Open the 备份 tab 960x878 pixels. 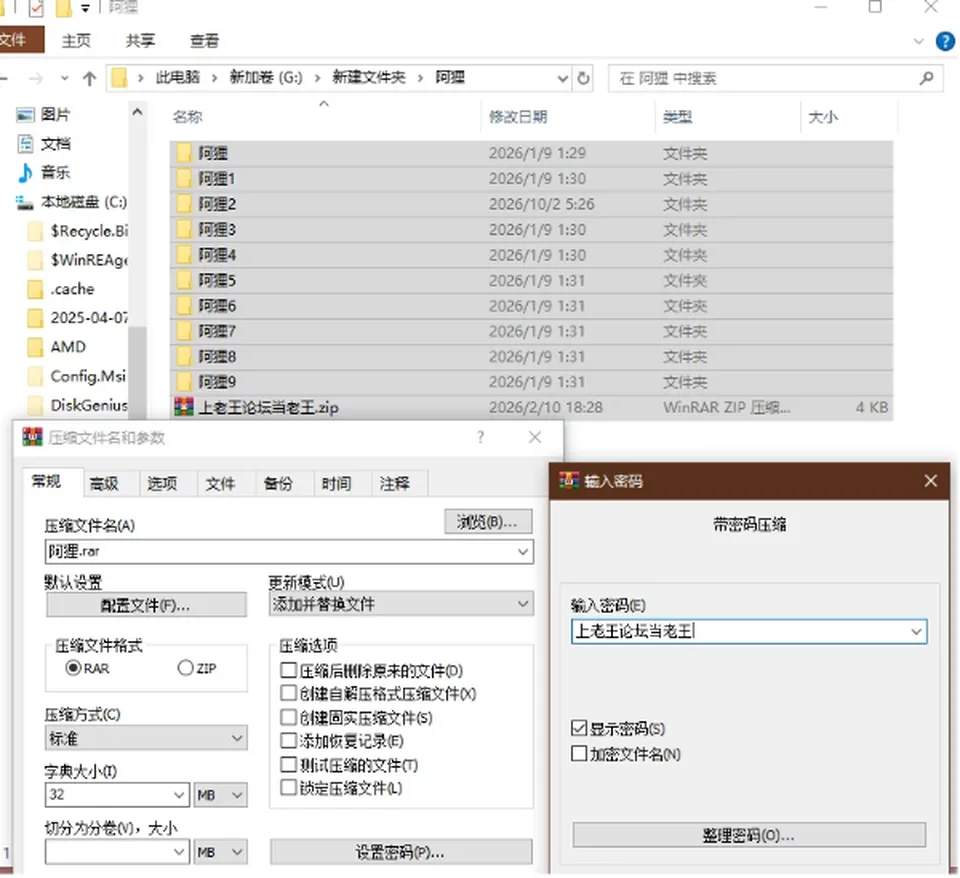tap(278, 484)
